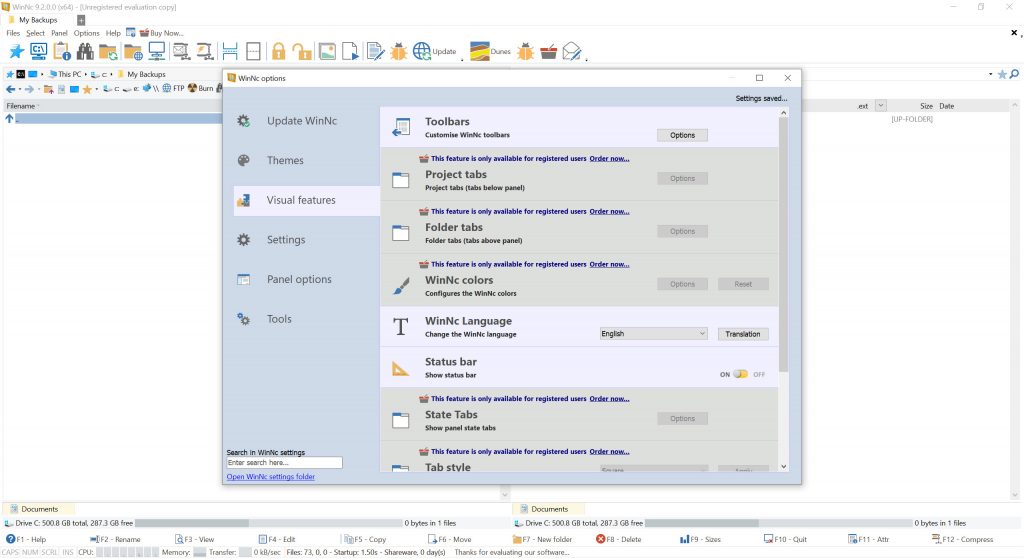Click the envelope with pen icon

tap(571, 51)
